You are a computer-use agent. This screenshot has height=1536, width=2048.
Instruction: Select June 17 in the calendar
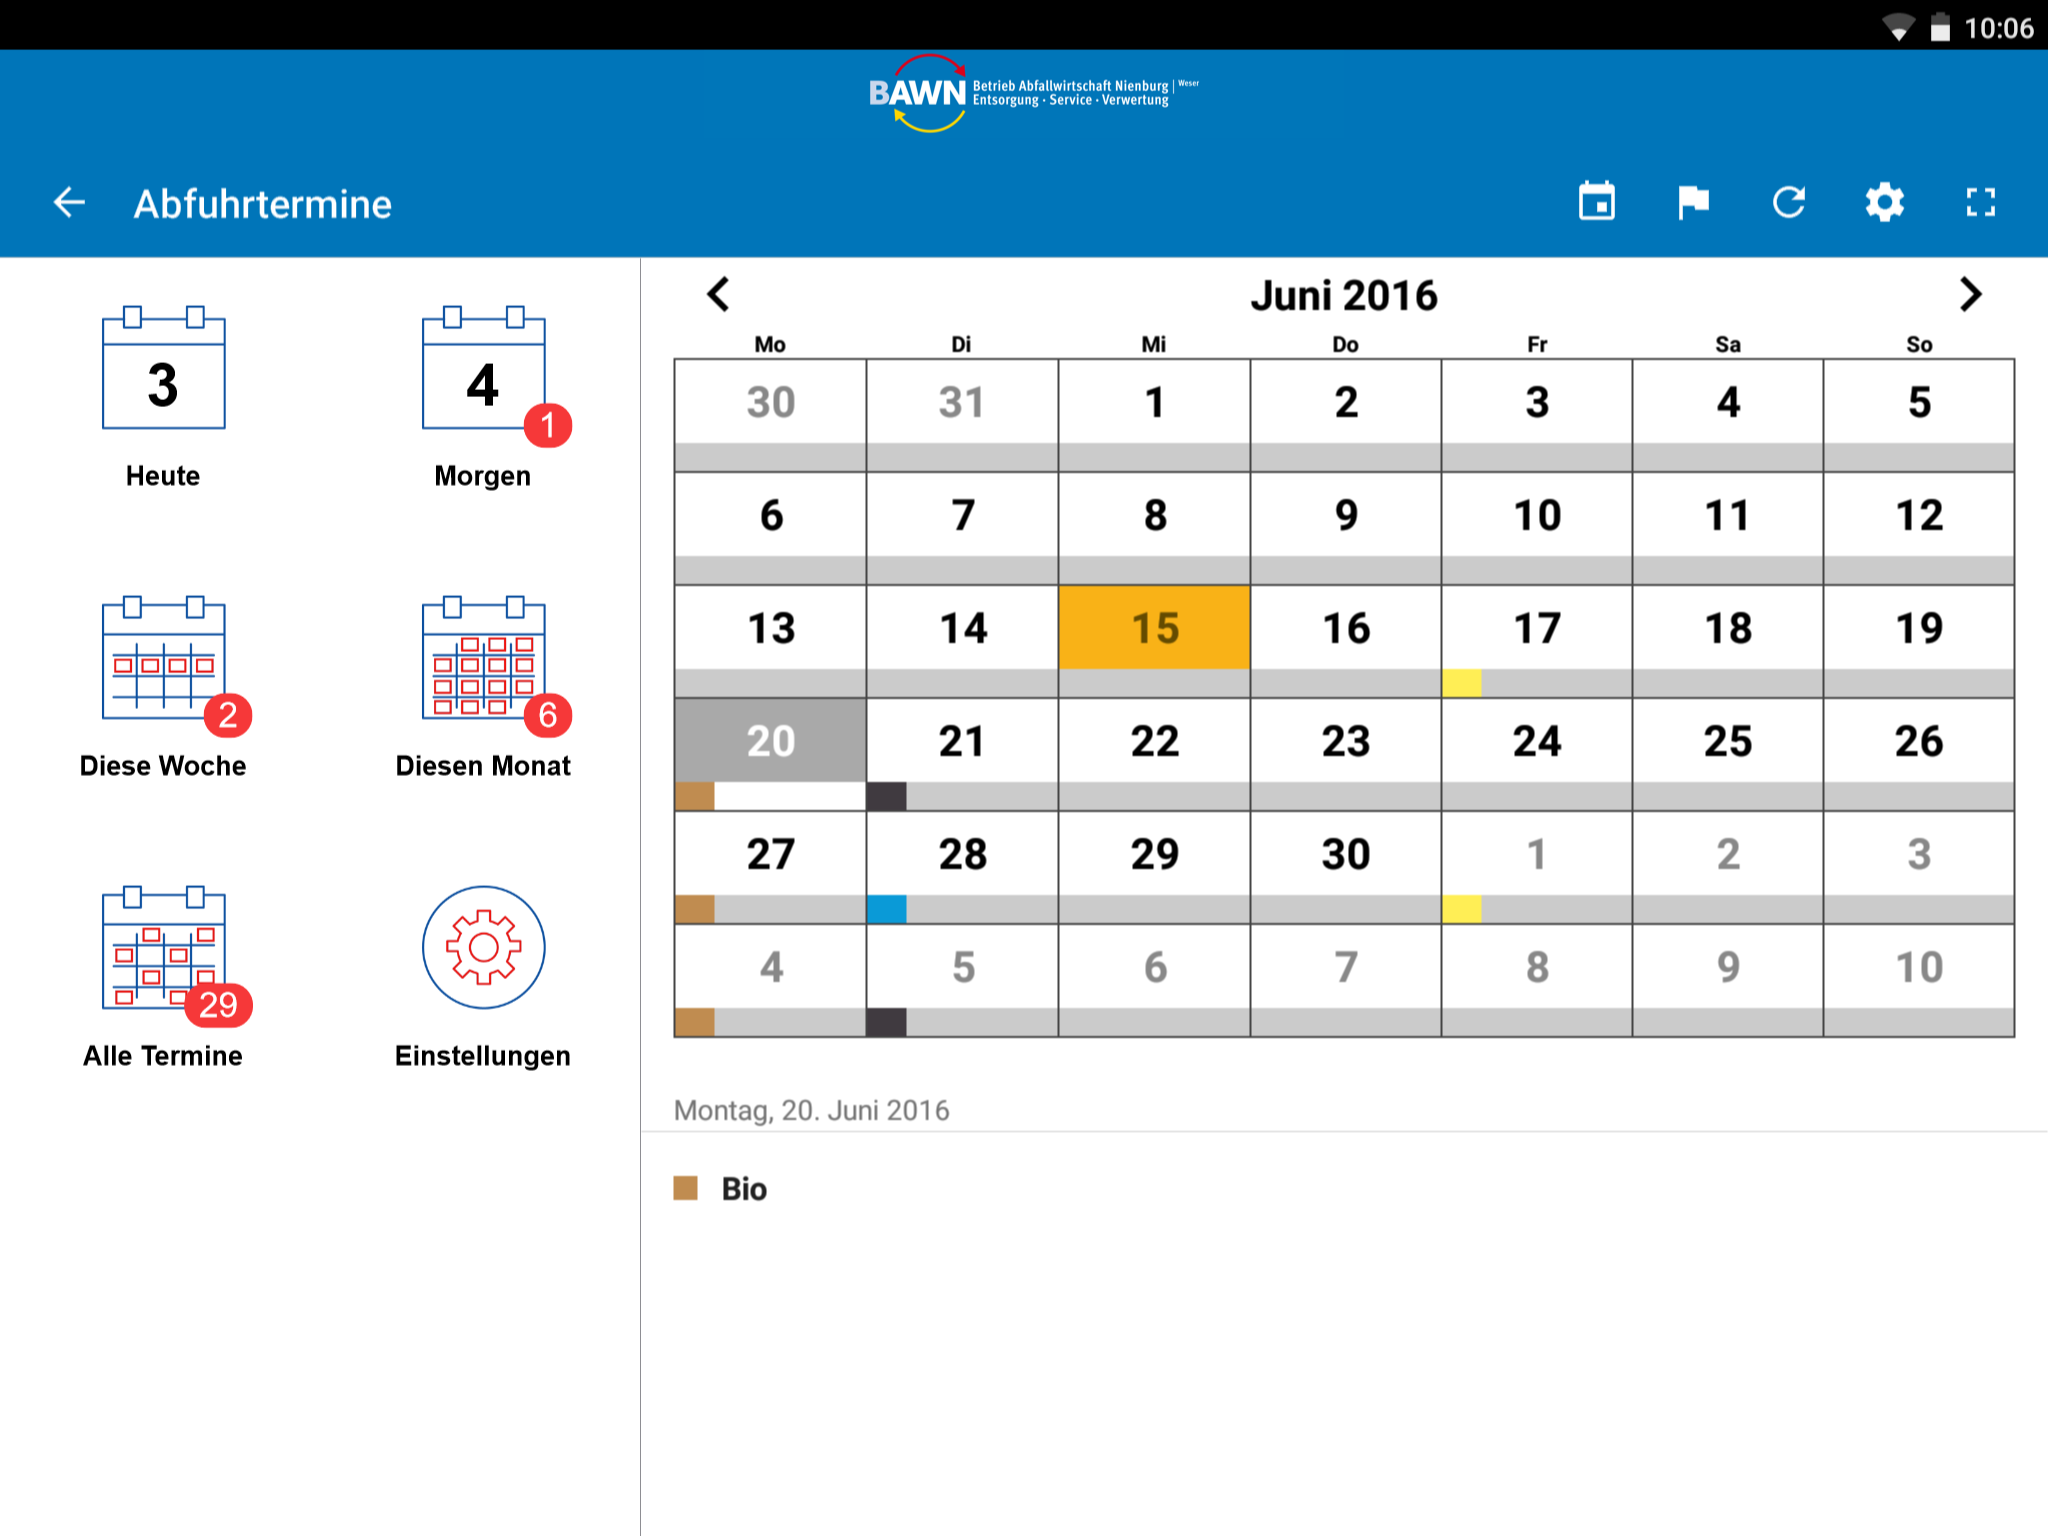[1536, 629]
